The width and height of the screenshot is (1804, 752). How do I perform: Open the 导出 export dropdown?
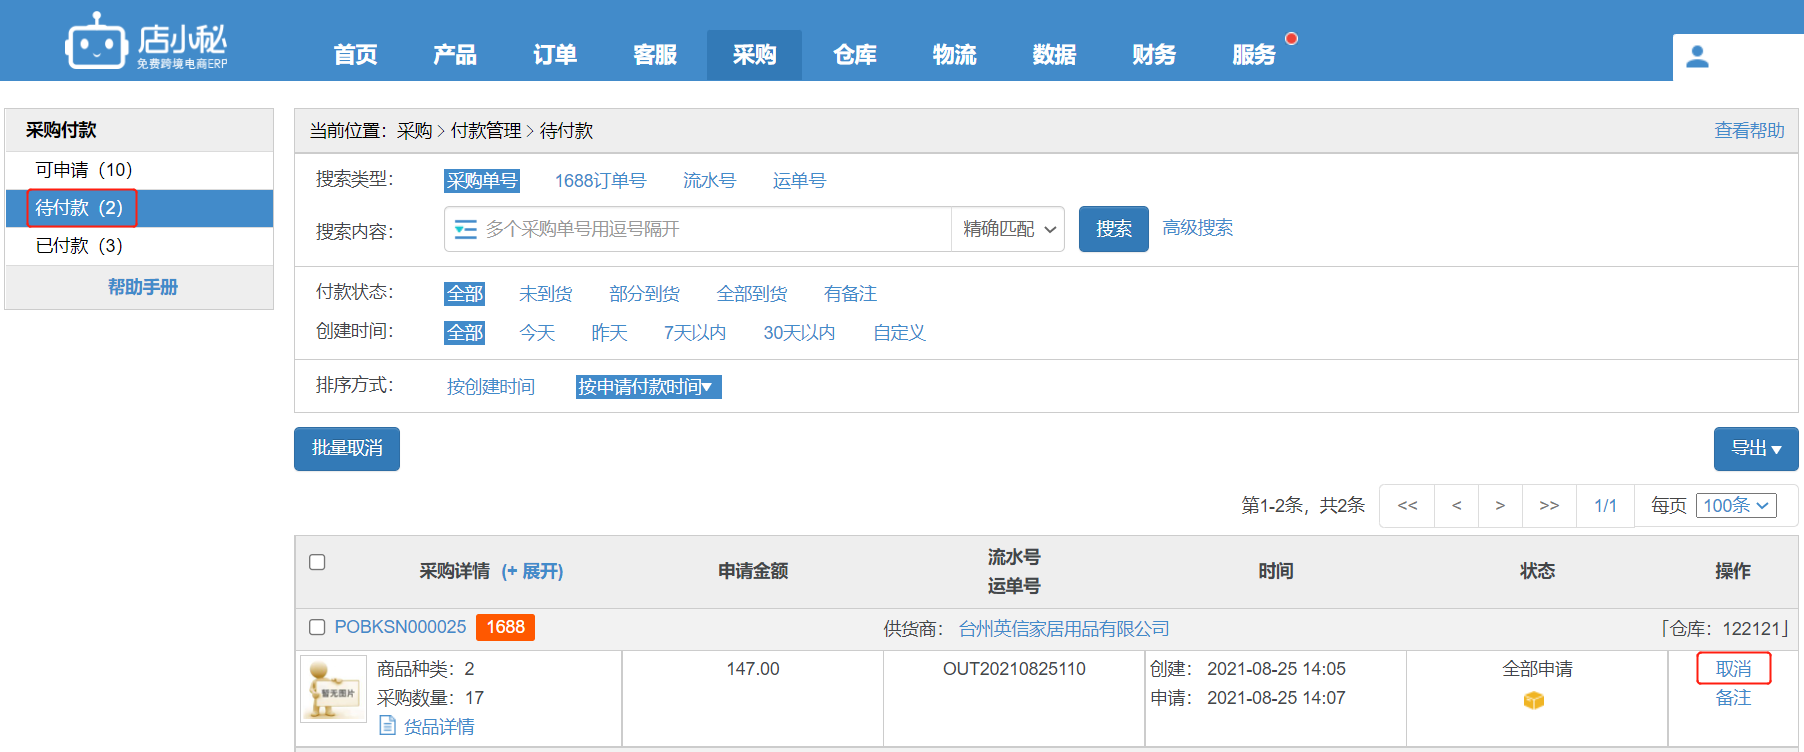[x=1756, y=449]
